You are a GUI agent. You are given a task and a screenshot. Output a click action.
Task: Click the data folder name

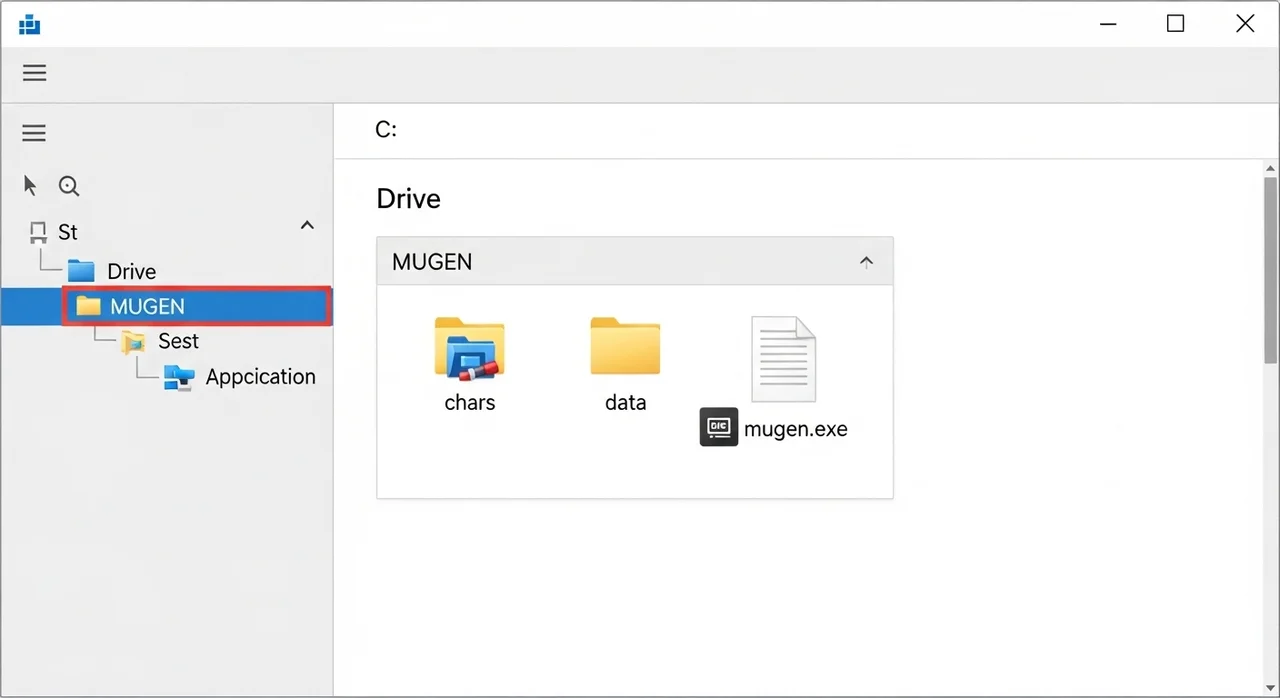tap(626, 402)
